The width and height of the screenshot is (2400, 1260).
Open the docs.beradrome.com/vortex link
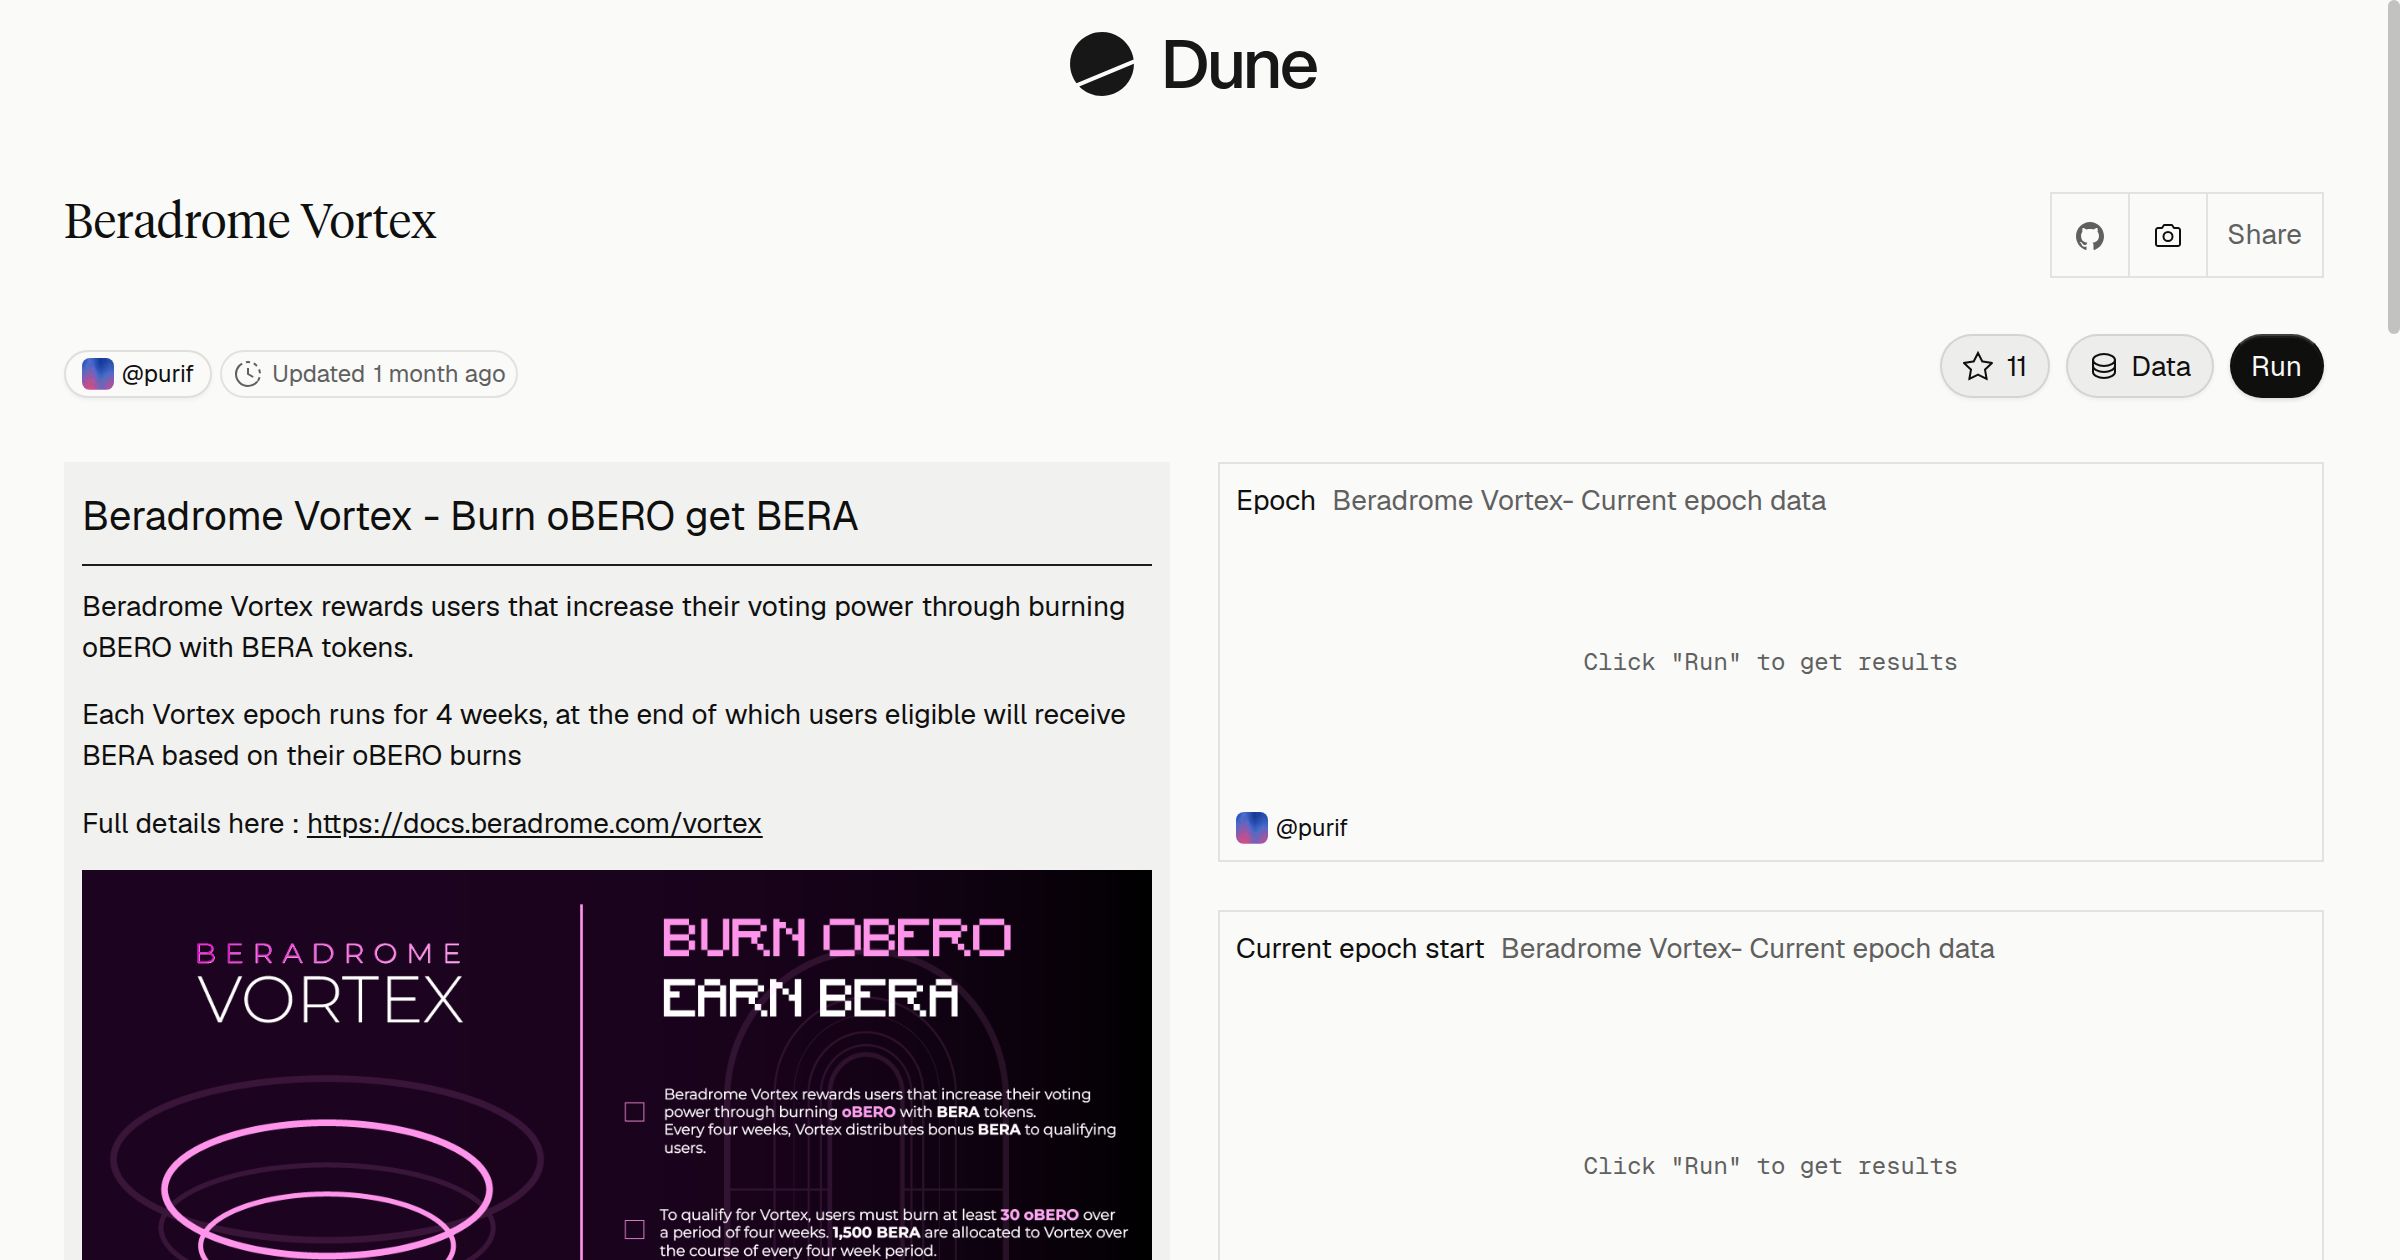(x=534, y=823)
